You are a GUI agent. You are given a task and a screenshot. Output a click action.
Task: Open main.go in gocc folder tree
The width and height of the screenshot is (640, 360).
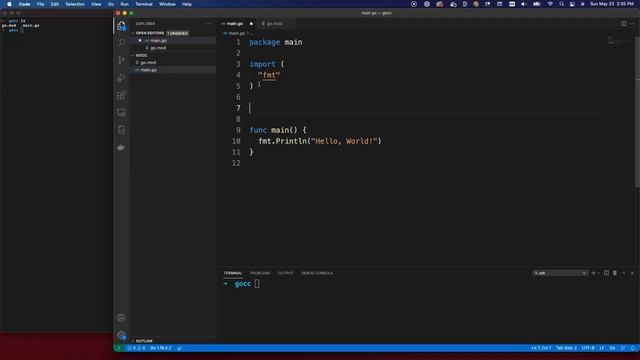point(174,70)
